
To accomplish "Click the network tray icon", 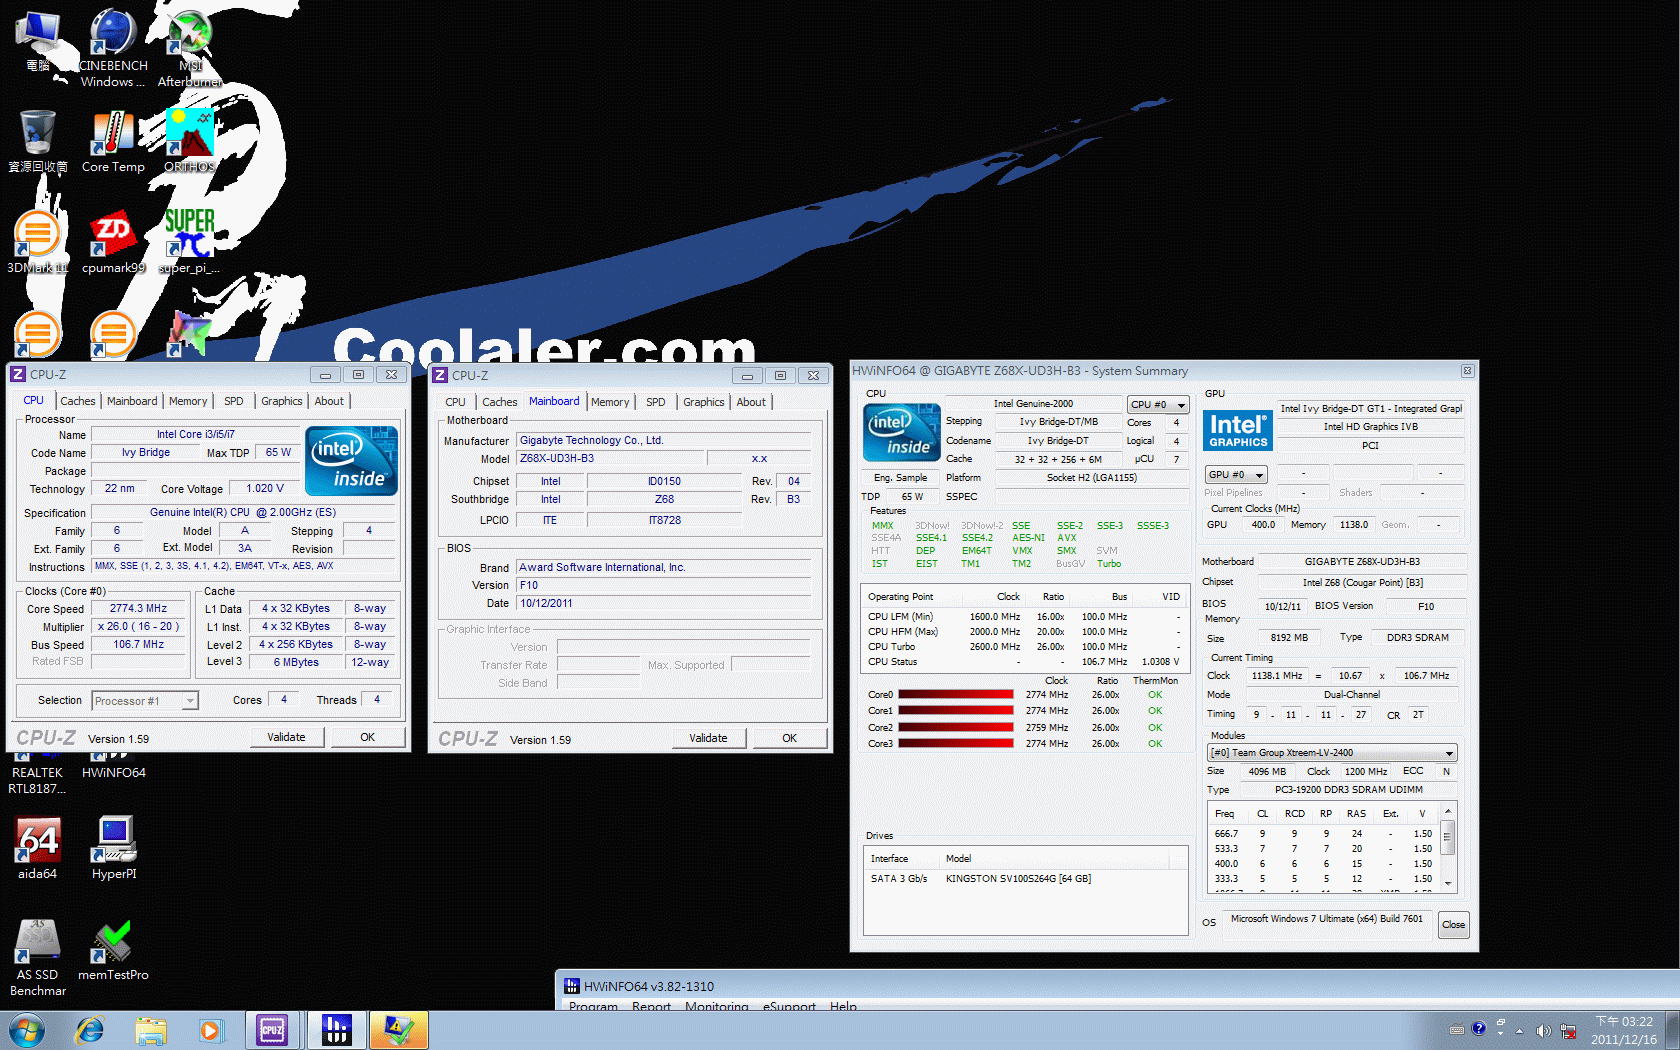I will tap(1568, 1031).
